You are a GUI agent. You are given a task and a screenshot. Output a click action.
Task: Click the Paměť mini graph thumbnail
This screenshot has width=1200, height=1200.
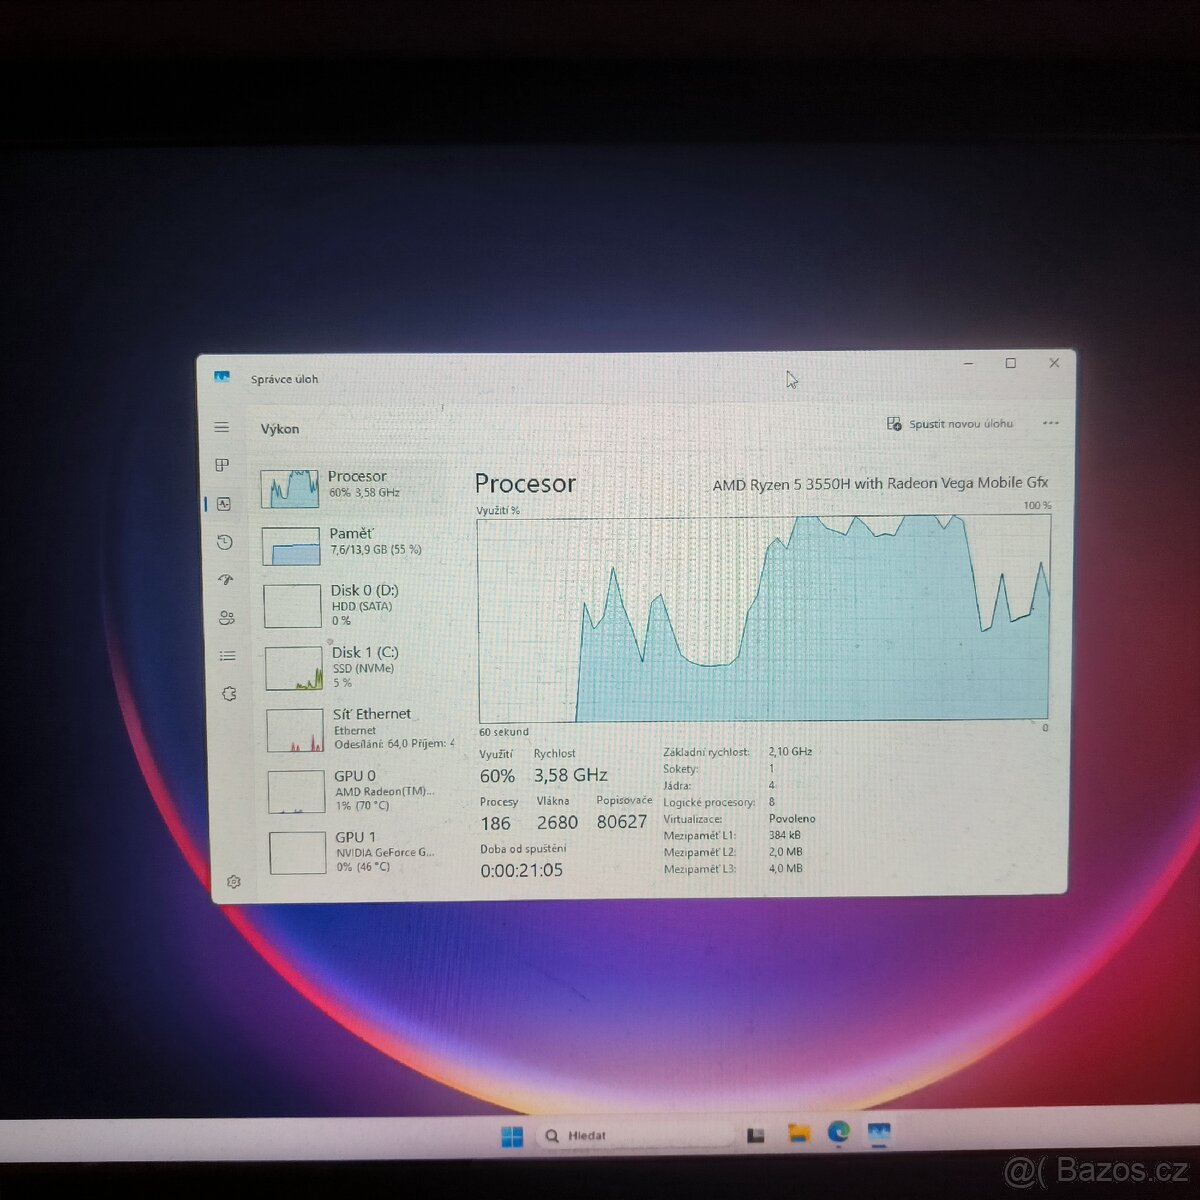291,546
